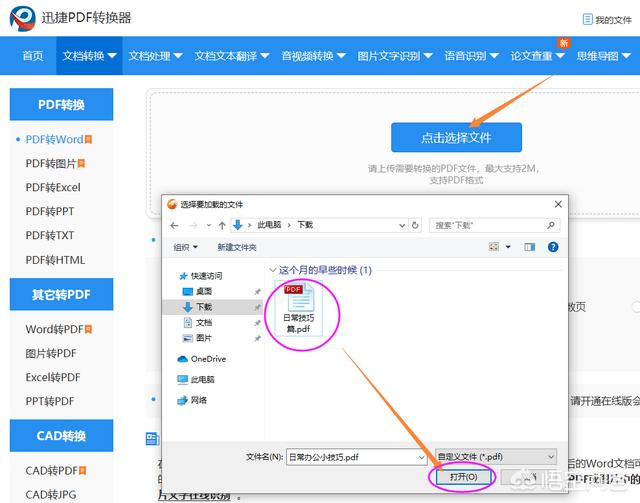This screenshot has width=640, height=503.
Task: Open 文档处理 navigation menu
Action: pyautogui.click(x=156, y=56)
